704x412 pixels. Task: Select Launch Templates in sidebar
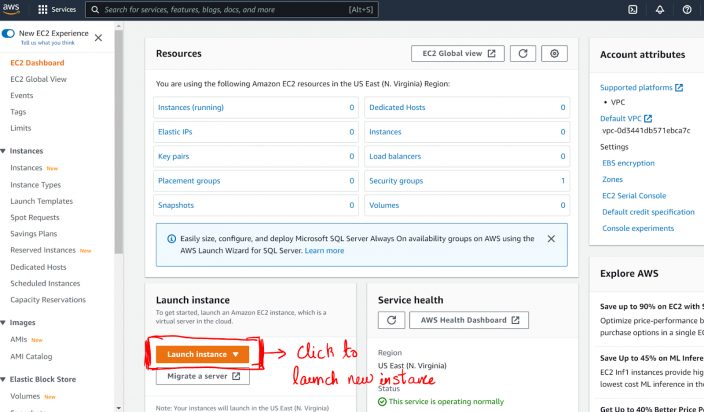tap(41, 201)
